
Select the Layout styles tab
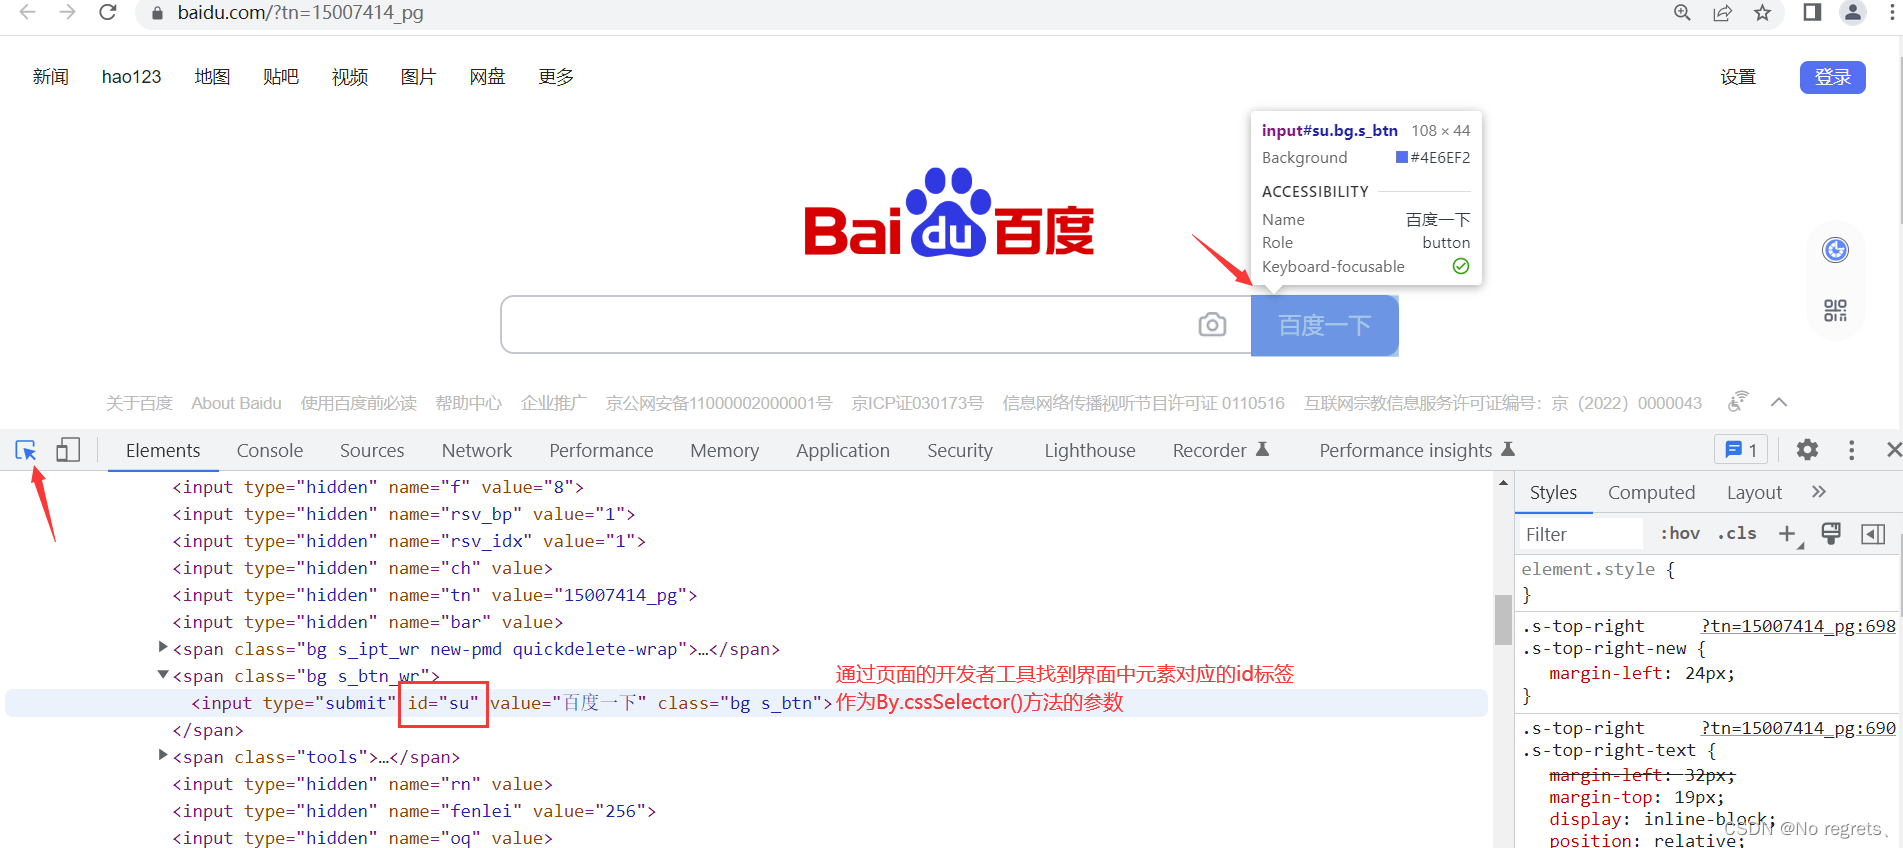(x=1754, y=493)
